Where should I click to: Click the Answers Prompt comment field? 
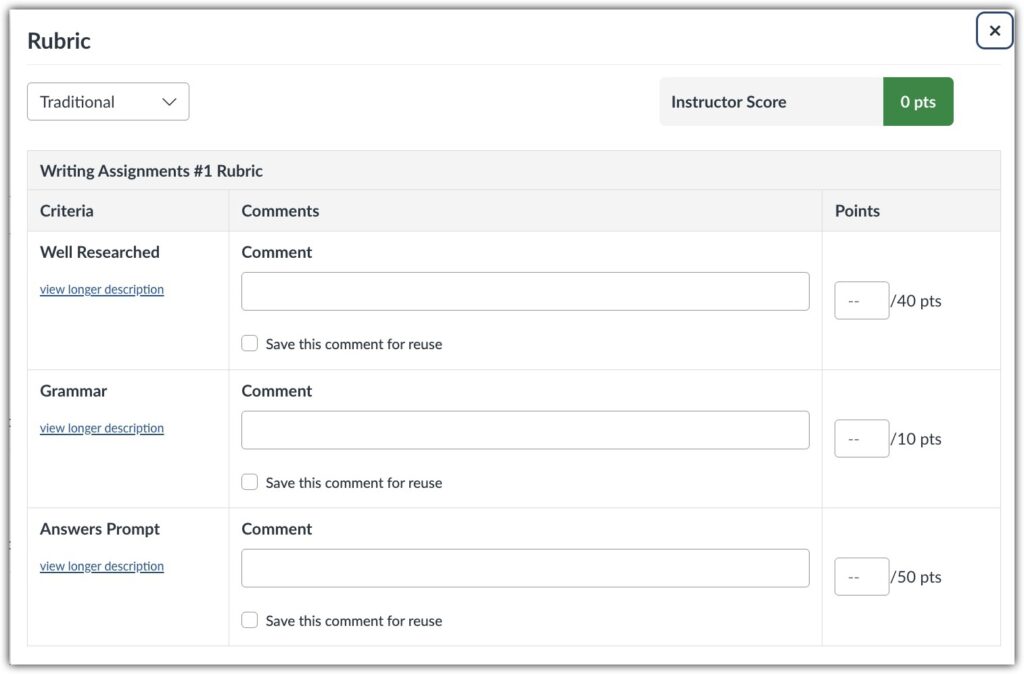point(525,567)
